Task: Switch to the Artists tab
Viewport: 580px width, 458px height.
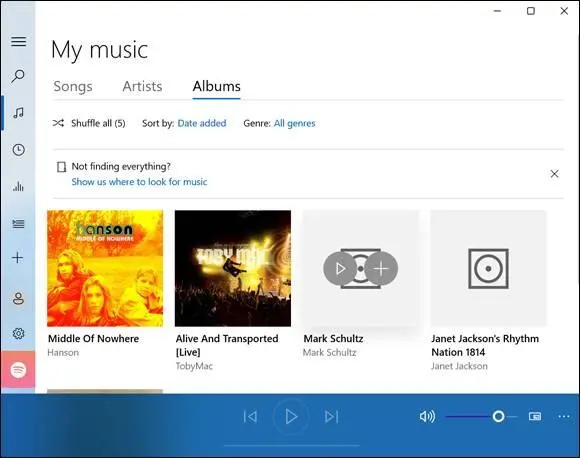Action: pyautogui.click(x=142, y=86)
